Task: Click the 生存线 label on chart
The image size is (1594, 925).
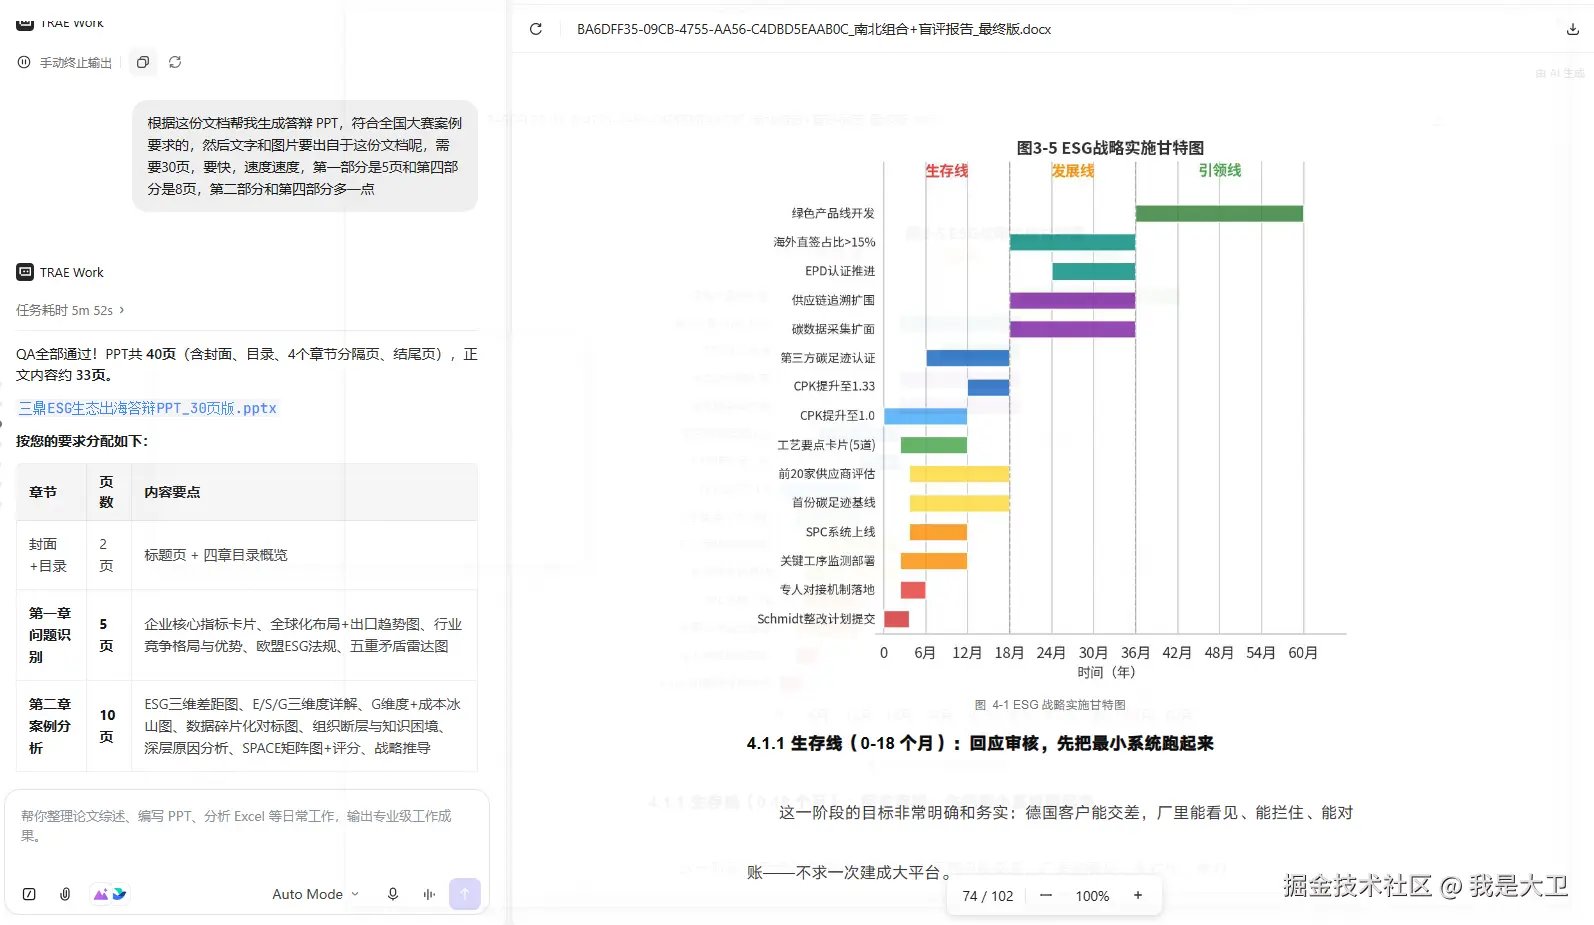Action: pyautogui.click(x=947, y=171)
